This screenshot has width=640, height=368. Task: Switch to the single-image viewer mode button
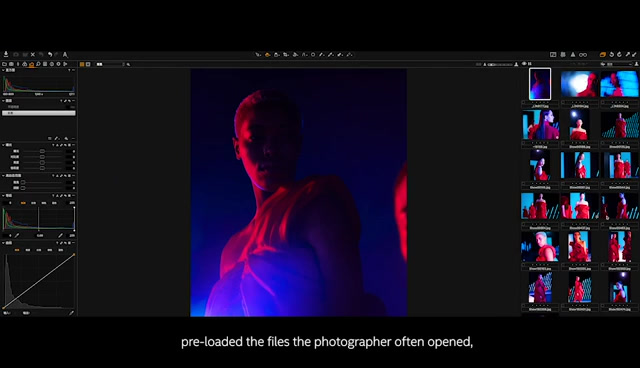(88, 64)
